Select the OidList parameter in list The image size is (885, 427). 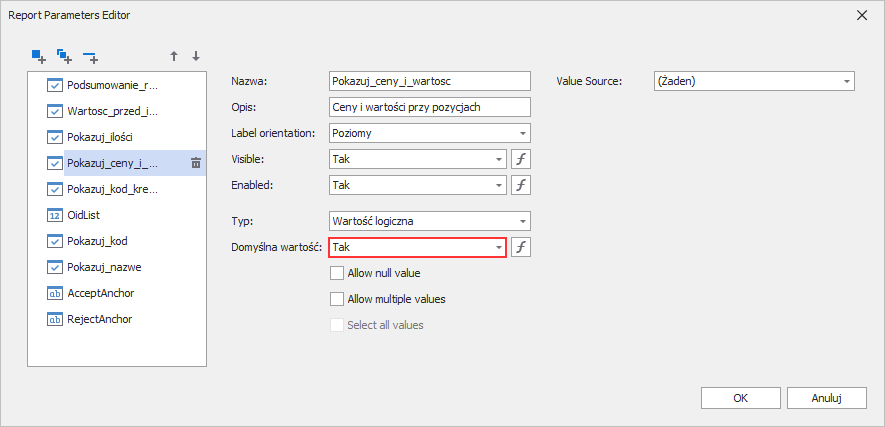[84, 215]
